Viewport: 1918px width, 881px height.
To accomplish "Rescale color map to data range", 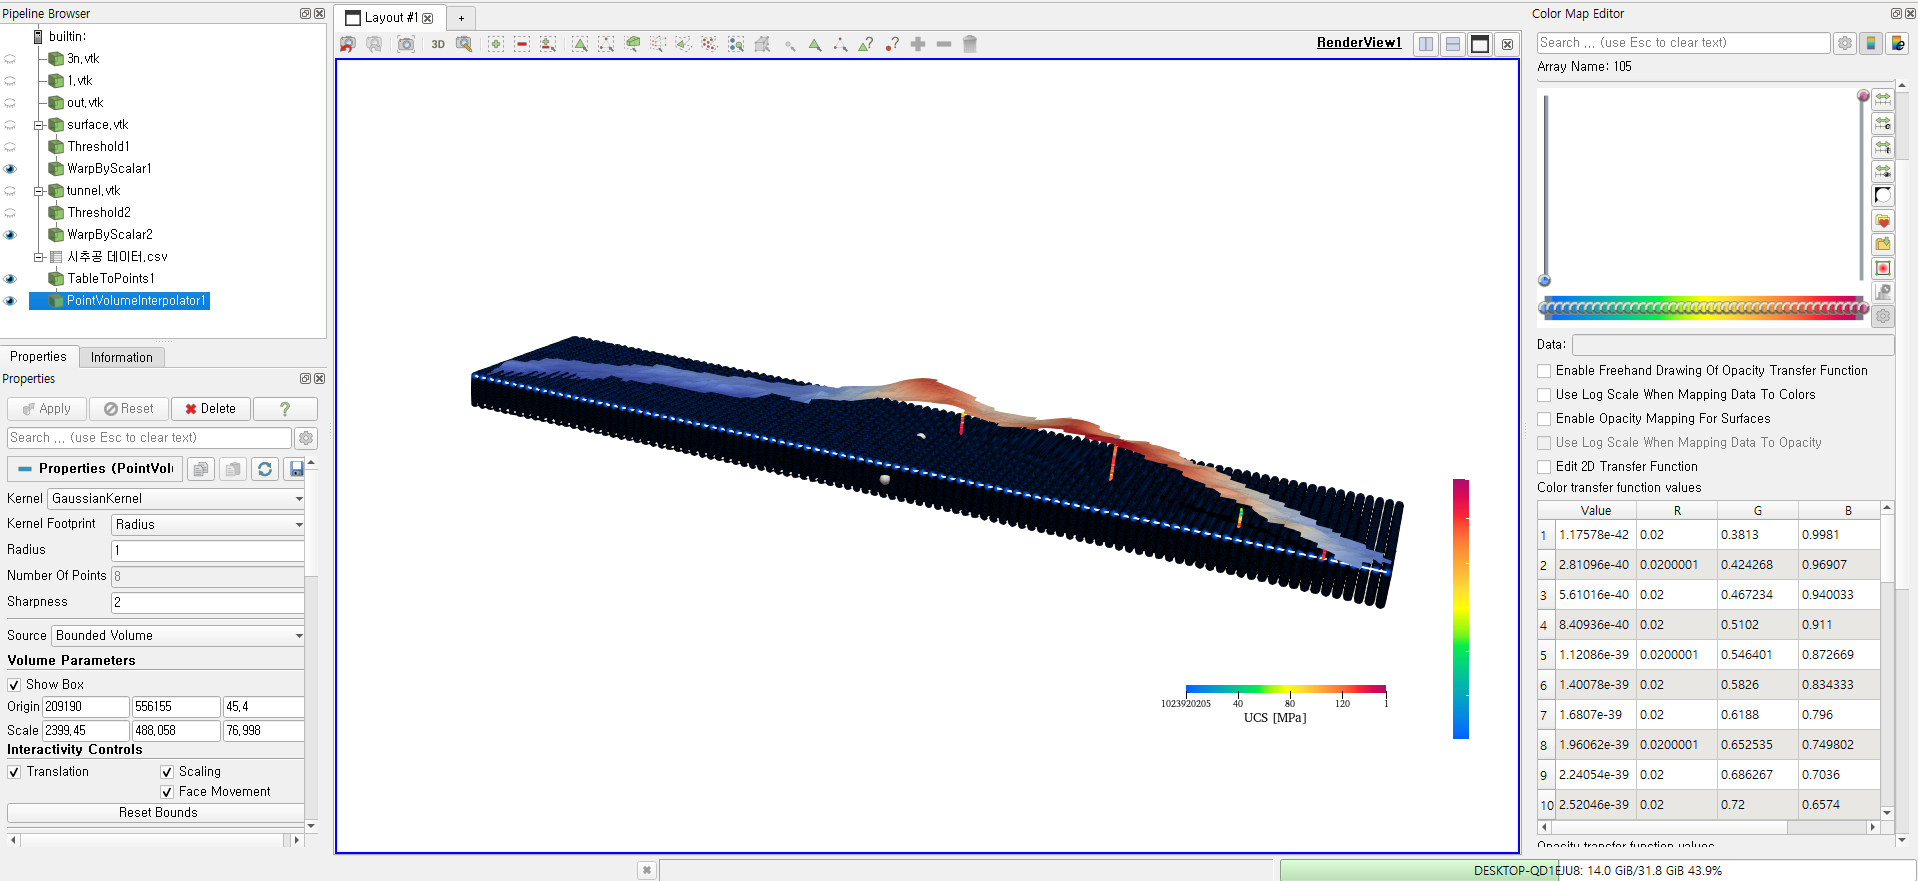I will [1883, 99].
